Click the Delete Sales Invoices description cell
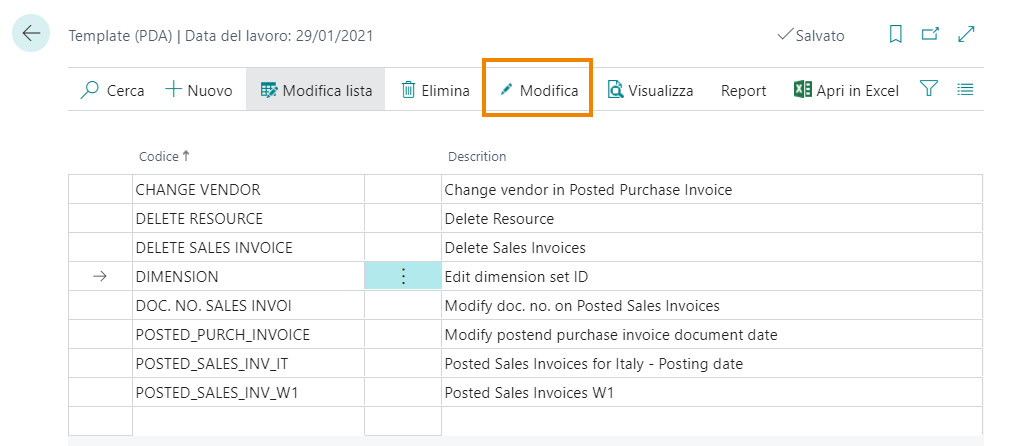 (515, 248)
